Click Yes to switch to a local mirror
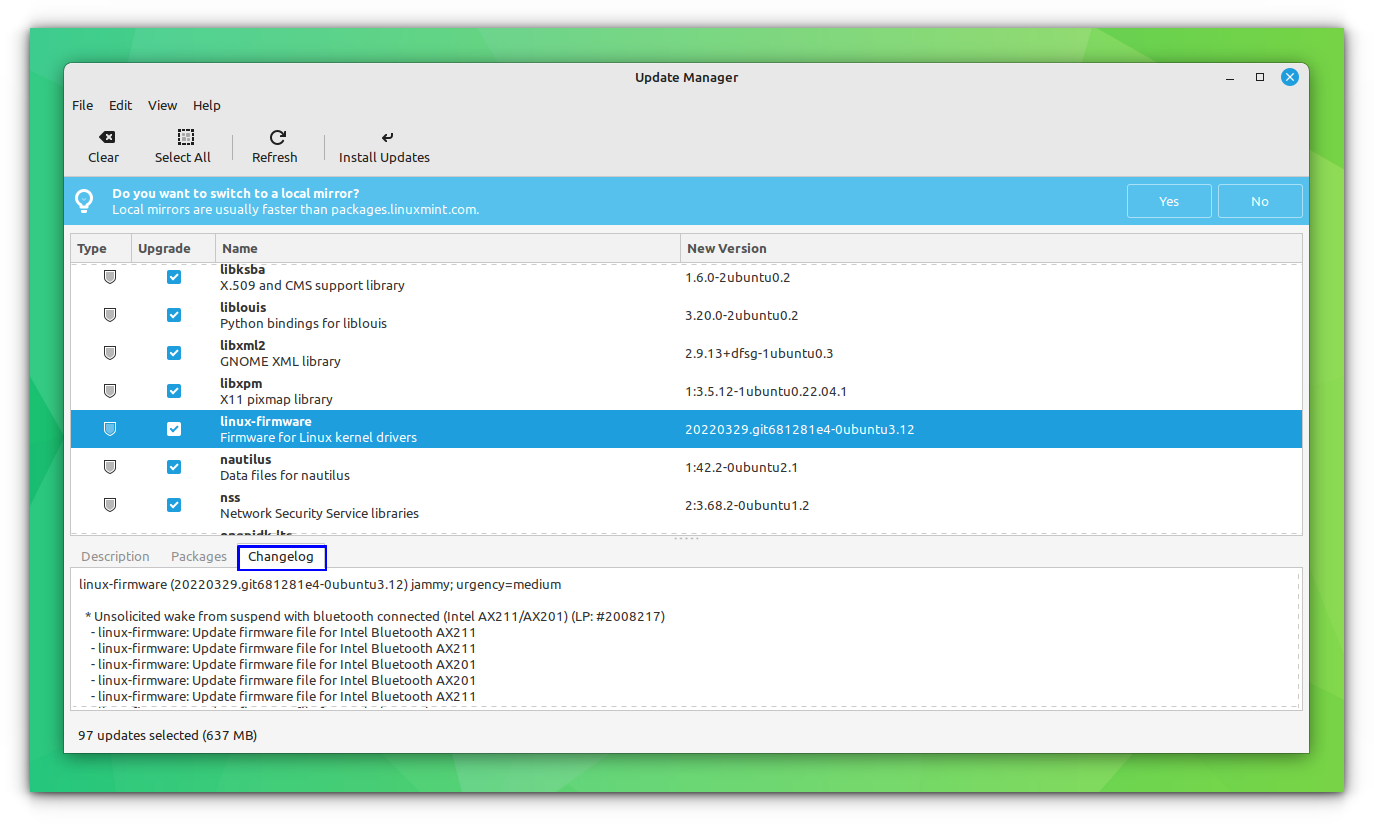 tap(1168, 200)
